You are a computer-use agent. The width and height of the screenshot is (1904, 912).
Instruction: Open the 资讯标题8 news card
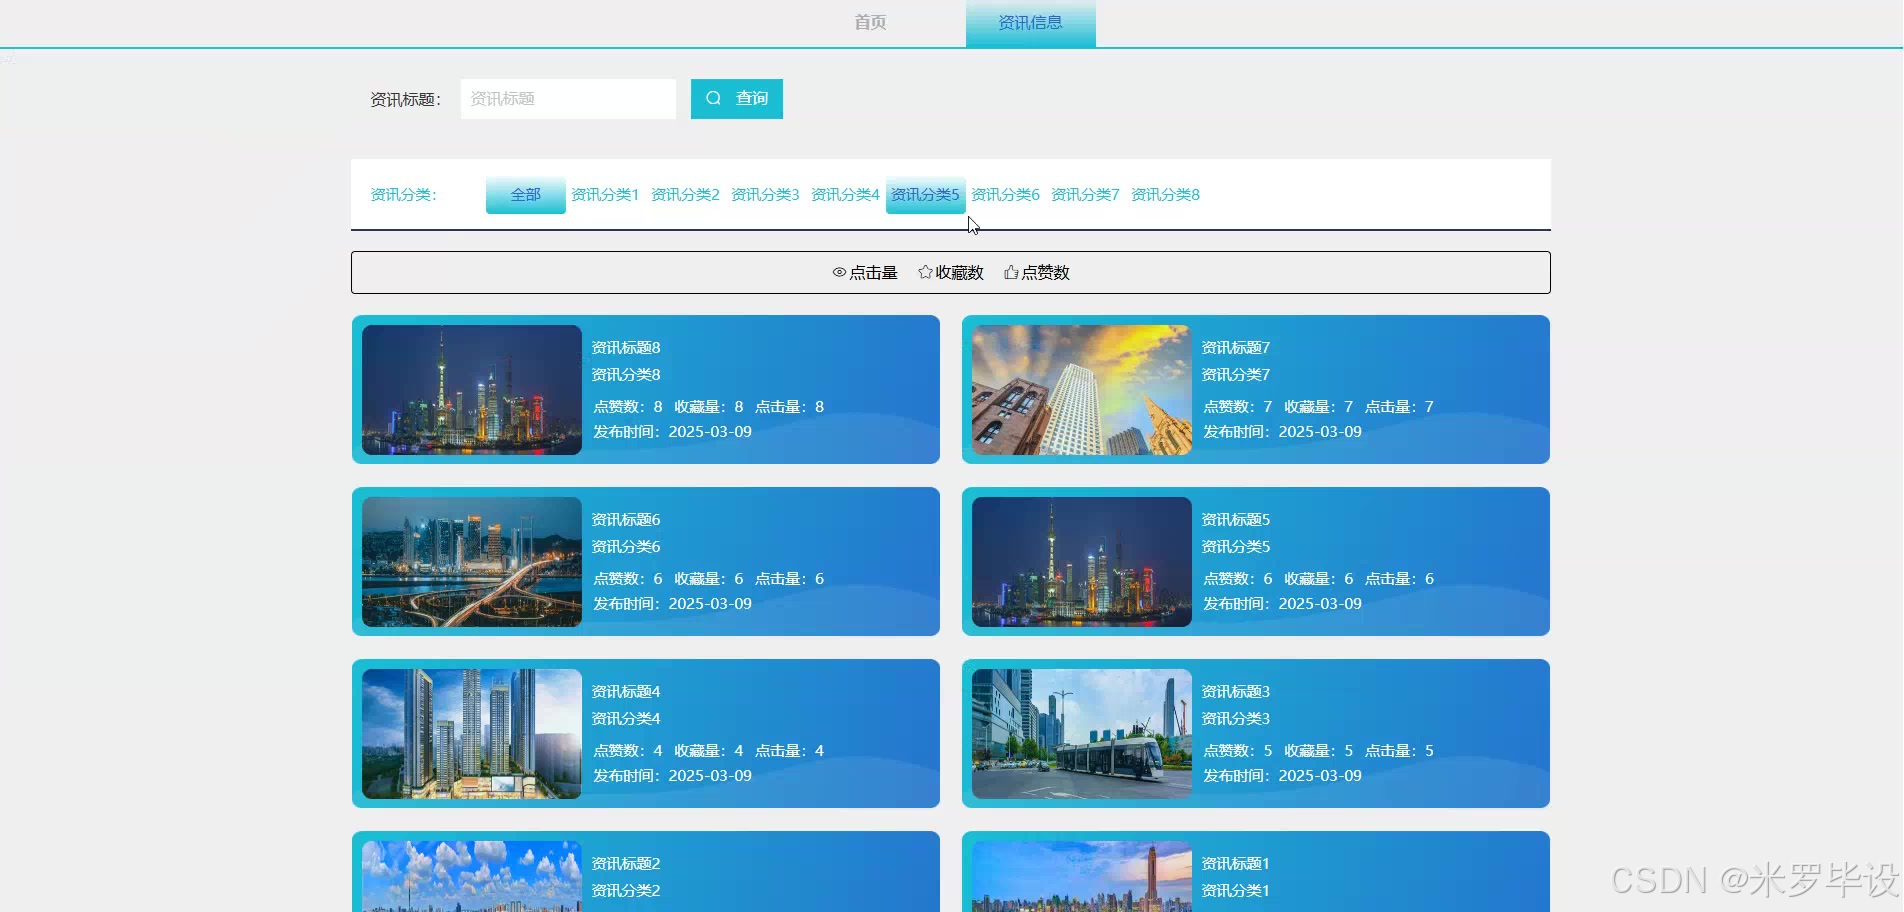pos(645,389)
